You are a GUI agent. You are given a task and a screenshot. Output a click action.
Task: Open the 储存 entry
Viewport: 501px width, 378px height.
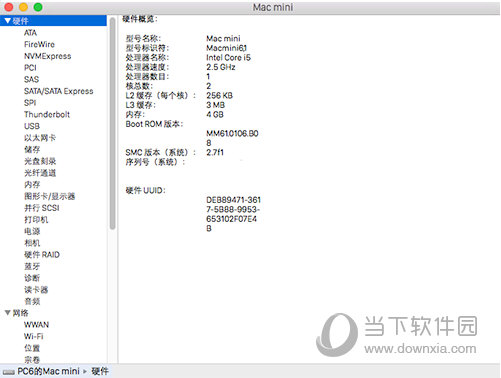(32, 149)
